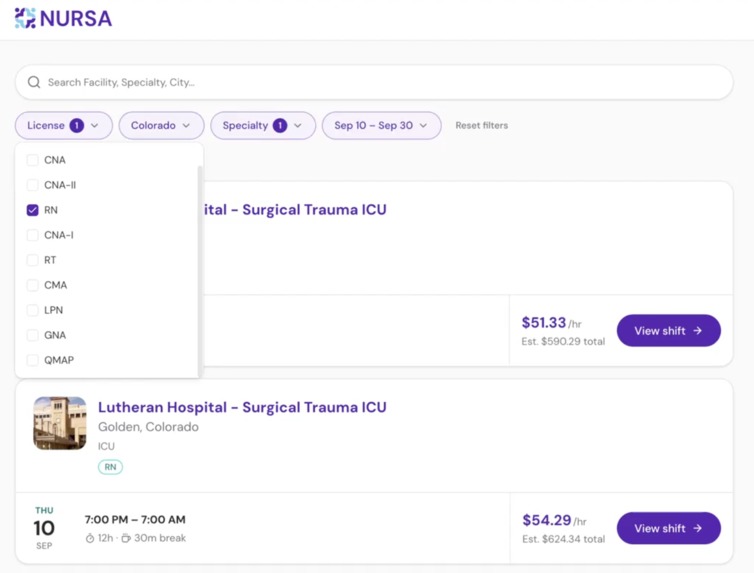This screenshot has width=754, height=573.
Task: Focus the Search Facility, Specialty, City field
Action: 374,82
